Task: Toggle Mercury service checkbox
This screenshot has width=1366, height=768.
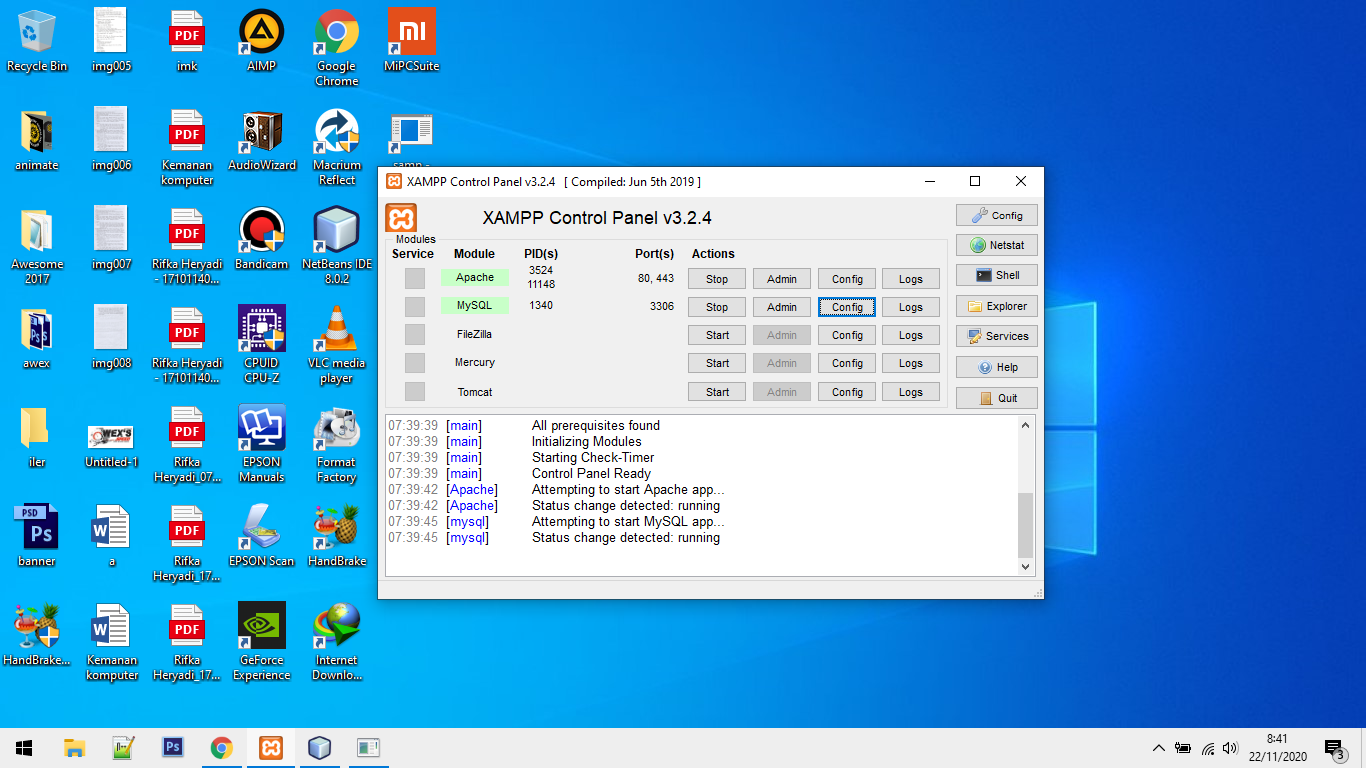Action: (x=414, y=363)
